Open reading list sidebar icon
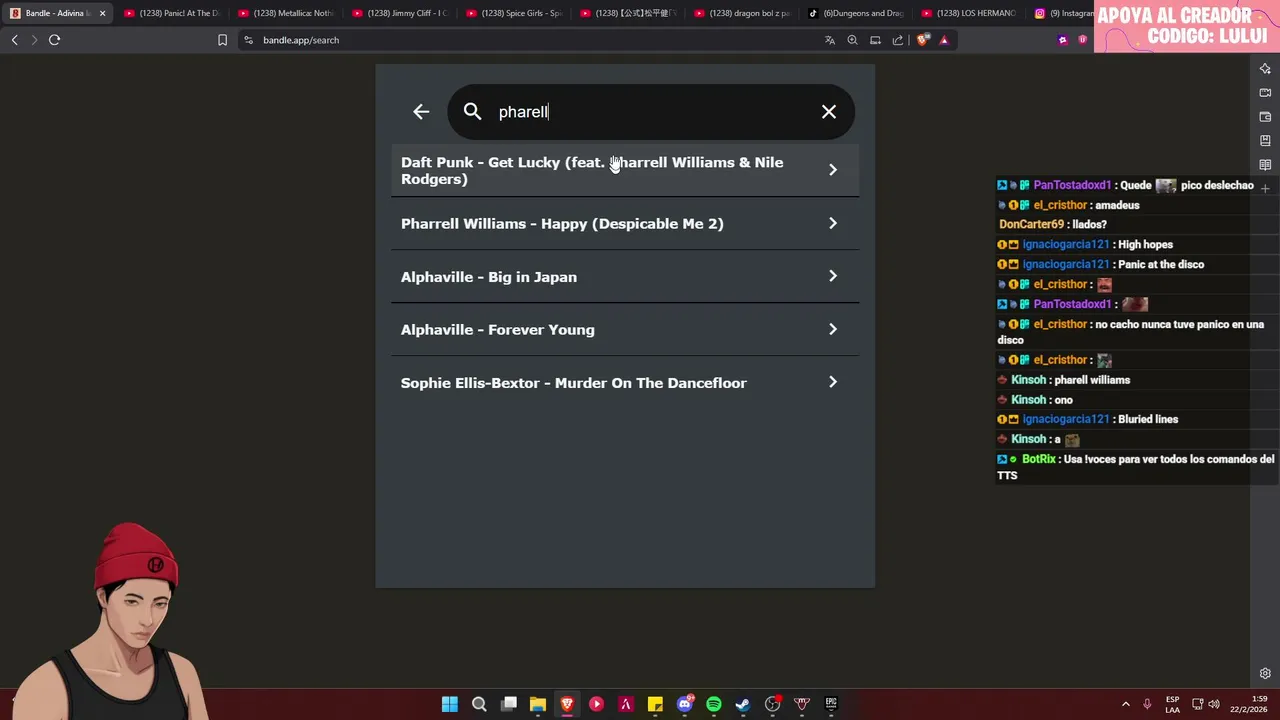The image size is (1280, 720). coord(1265,165)
